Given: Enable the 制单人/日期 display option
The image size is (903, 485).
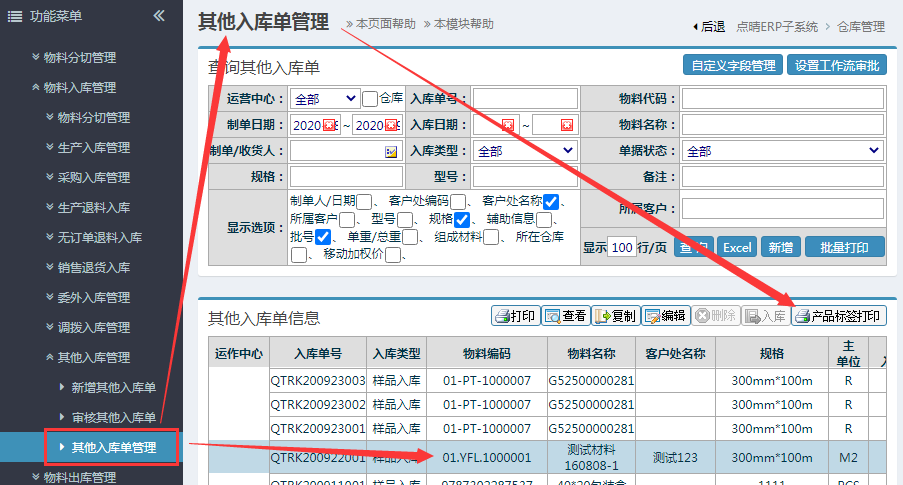Looking at the screenshot, I should point(364,202).
